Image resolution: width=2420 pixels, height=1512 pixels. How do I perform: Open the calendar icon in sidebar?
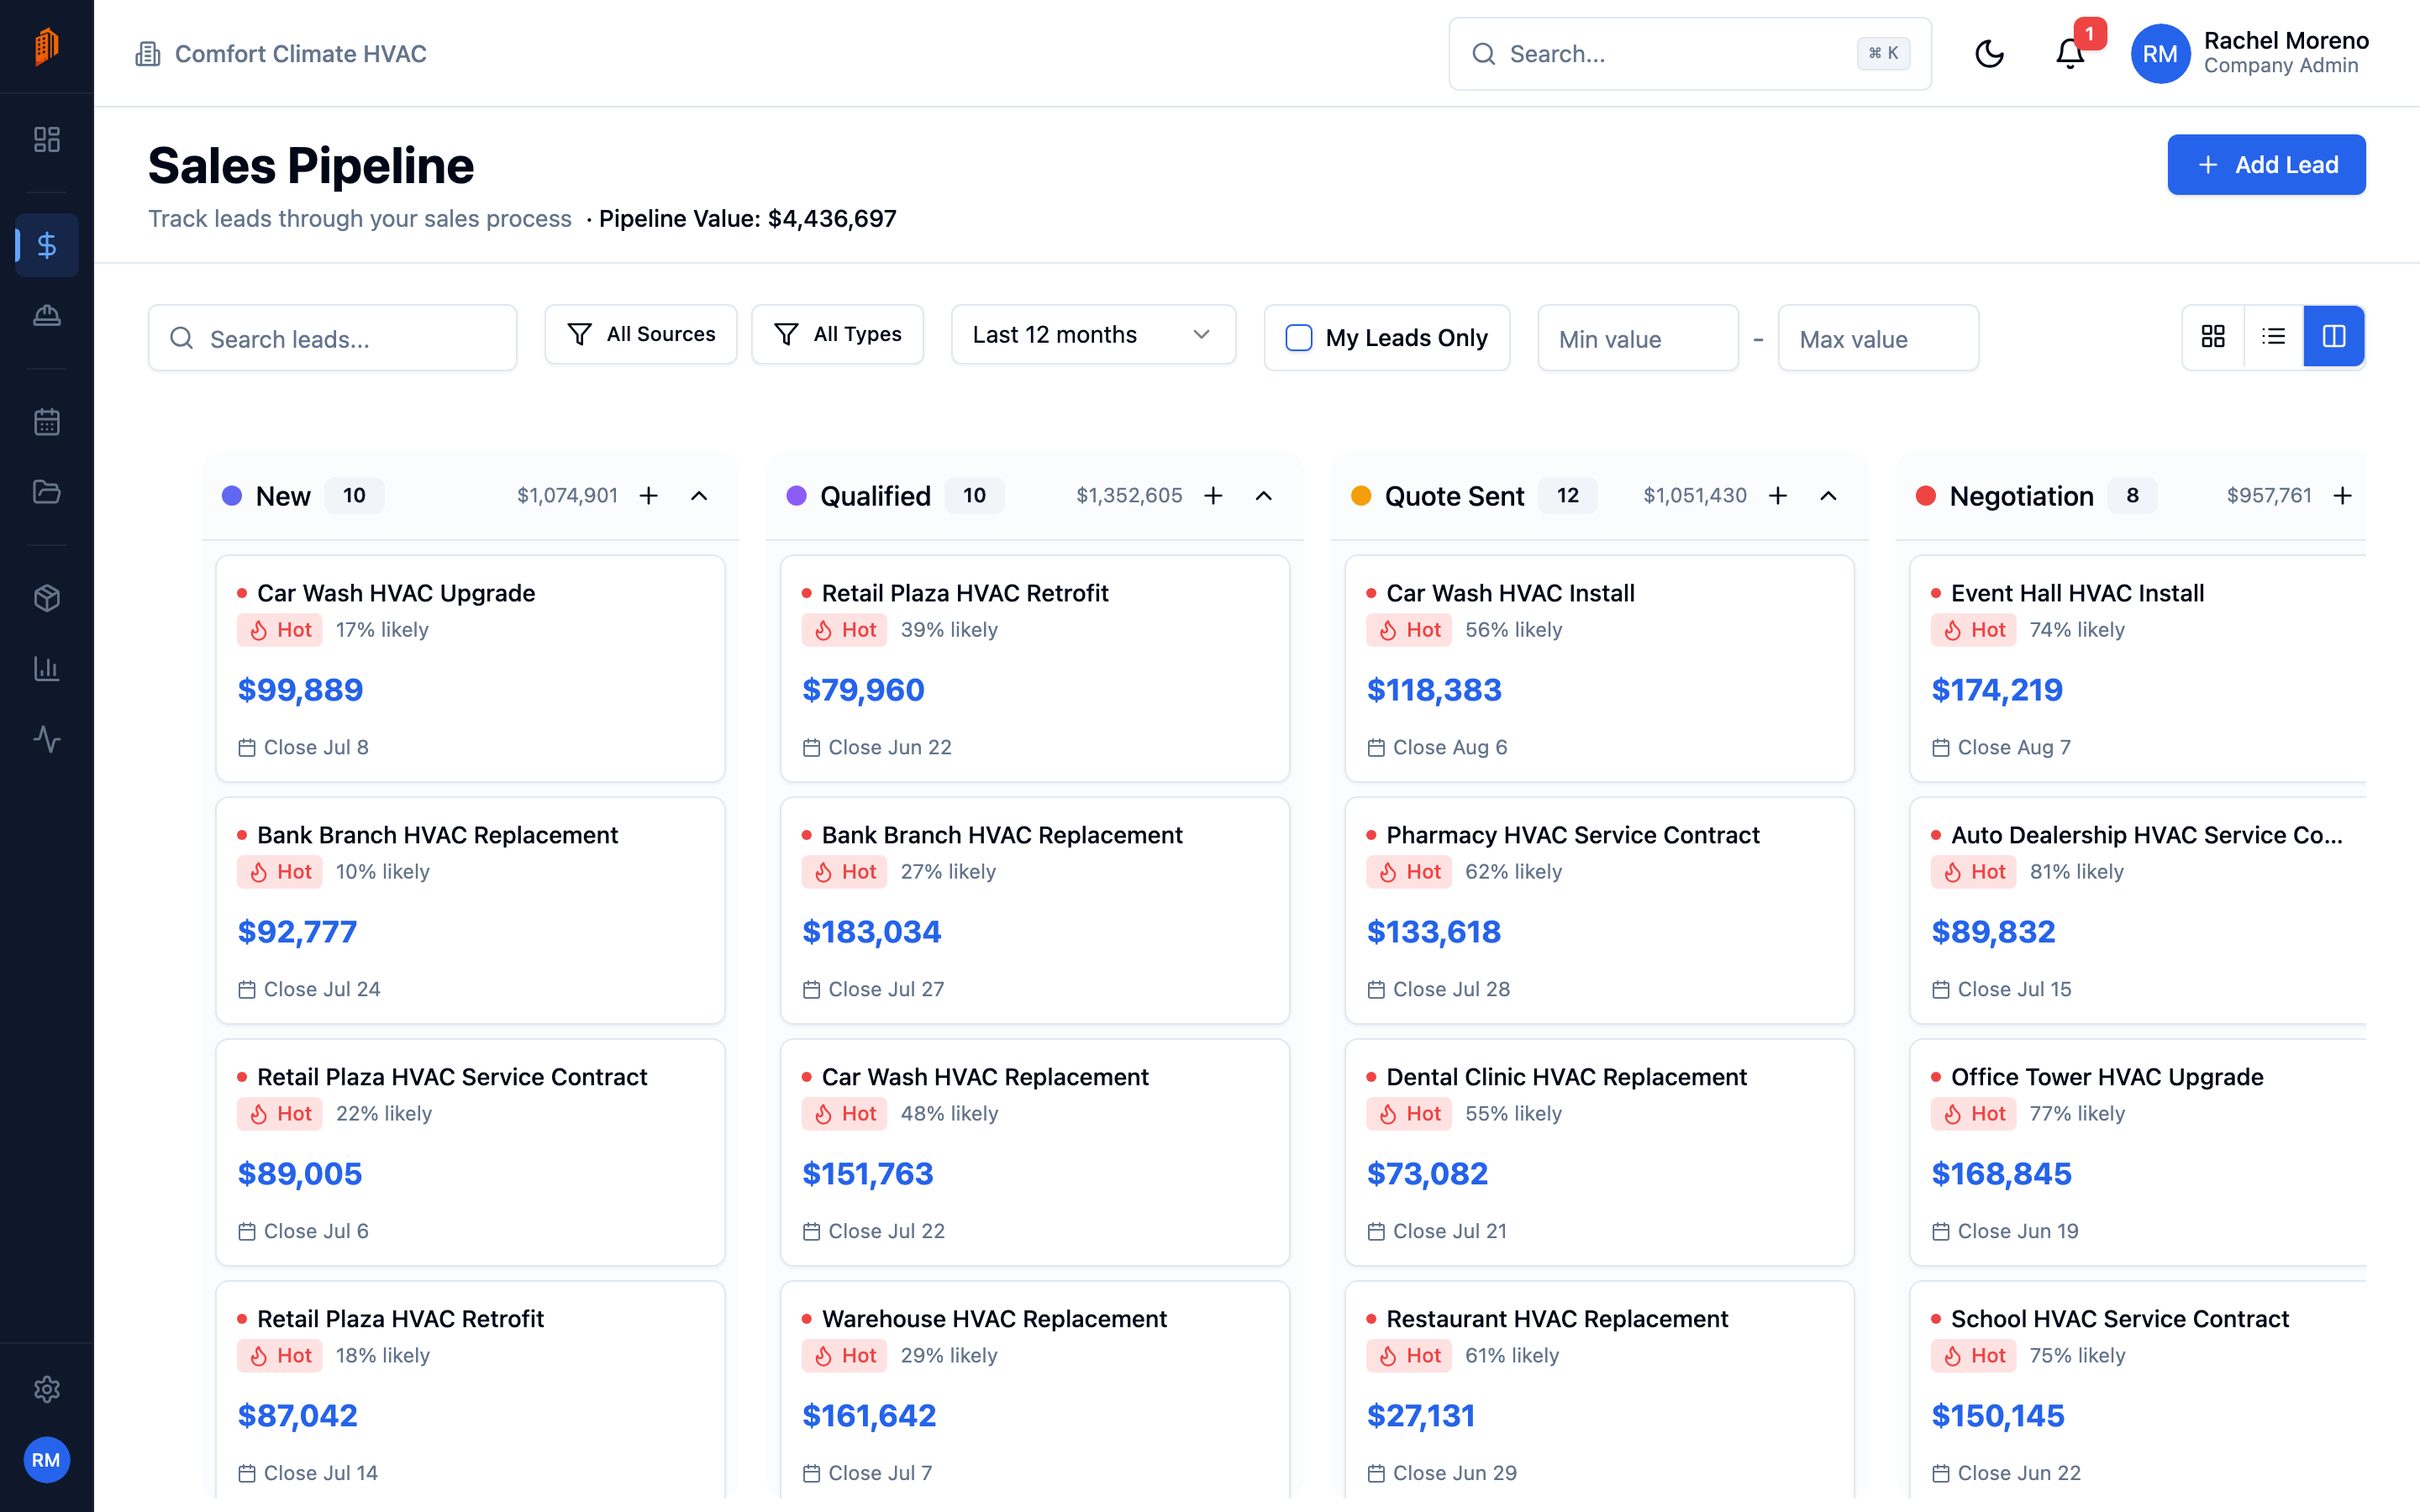click(47, 422)
